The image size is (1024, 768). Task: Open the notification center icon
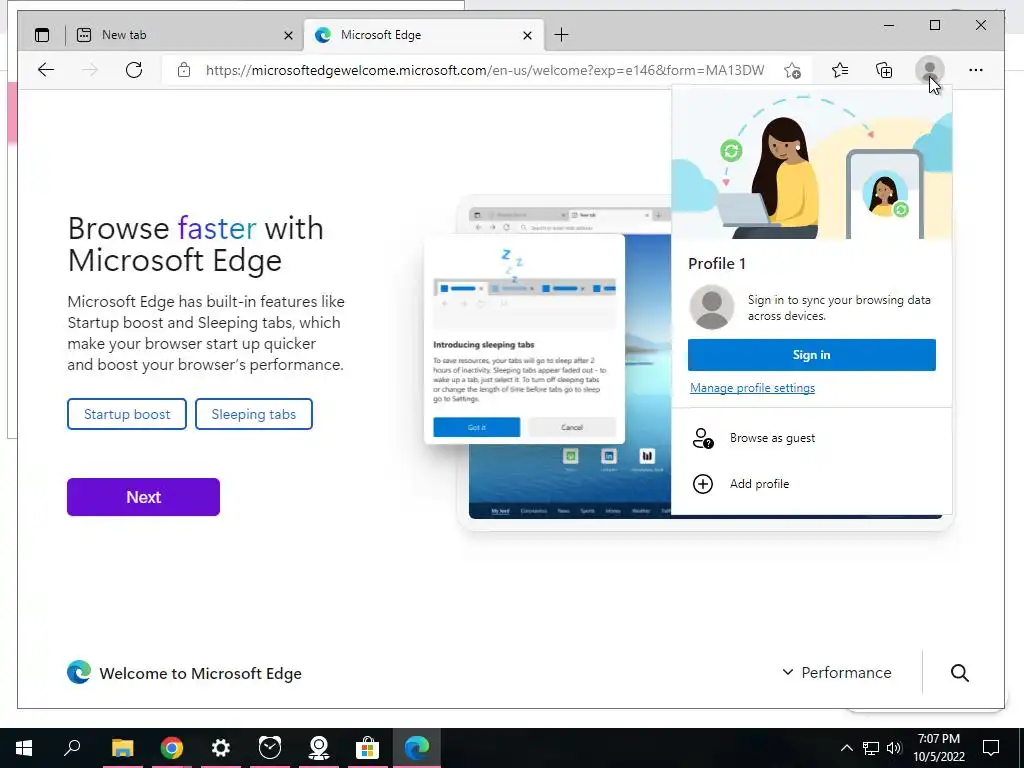pyautogui.click(x=991, y=748)
